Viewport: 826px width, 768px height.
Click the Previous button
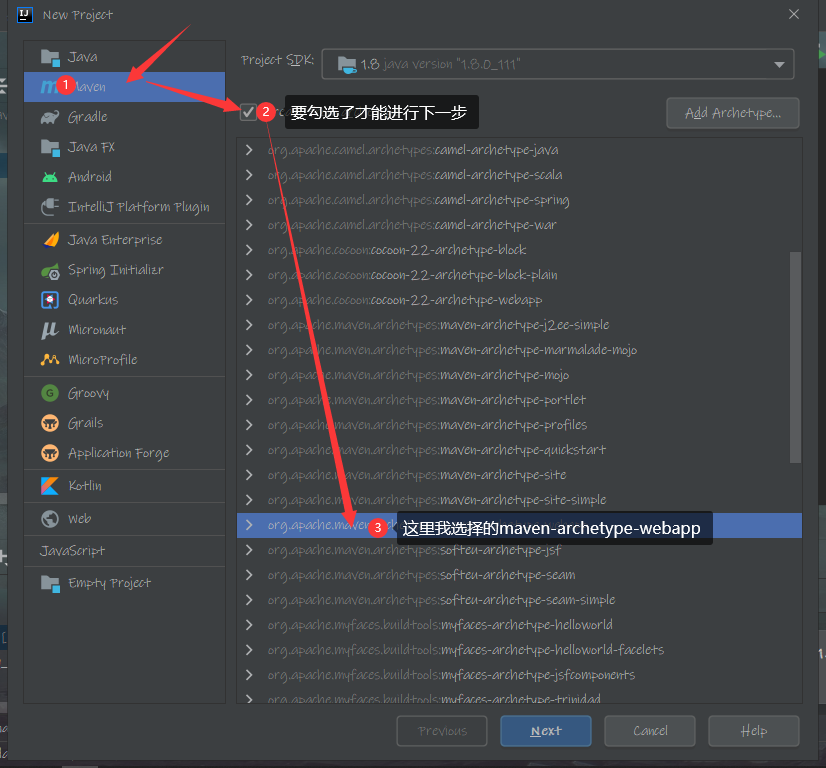pyautogui.click(x=442, y=731)
